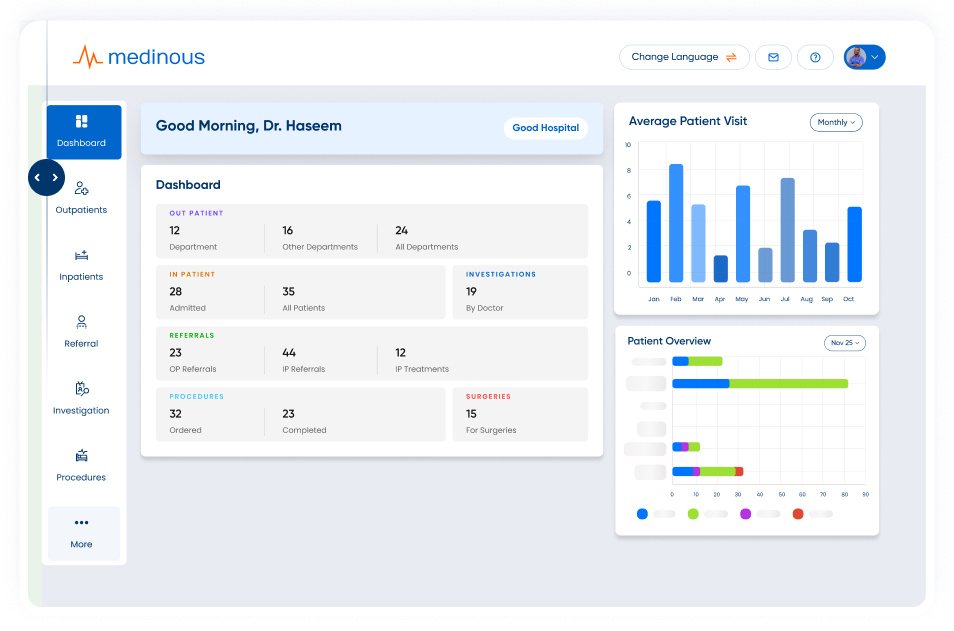Viewport: 954px width, 631px height.
Task: Click the medinous logo
Action: click(139, 57)
